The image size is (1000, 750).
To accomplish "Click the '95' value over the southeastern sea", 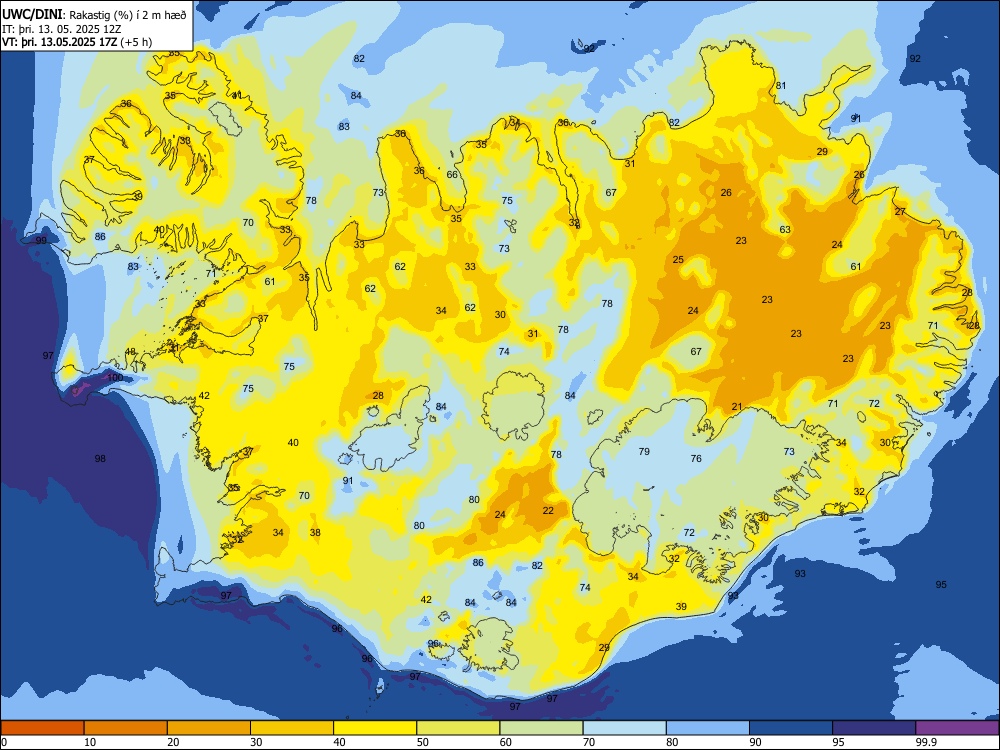I will (x=941, y=585).
